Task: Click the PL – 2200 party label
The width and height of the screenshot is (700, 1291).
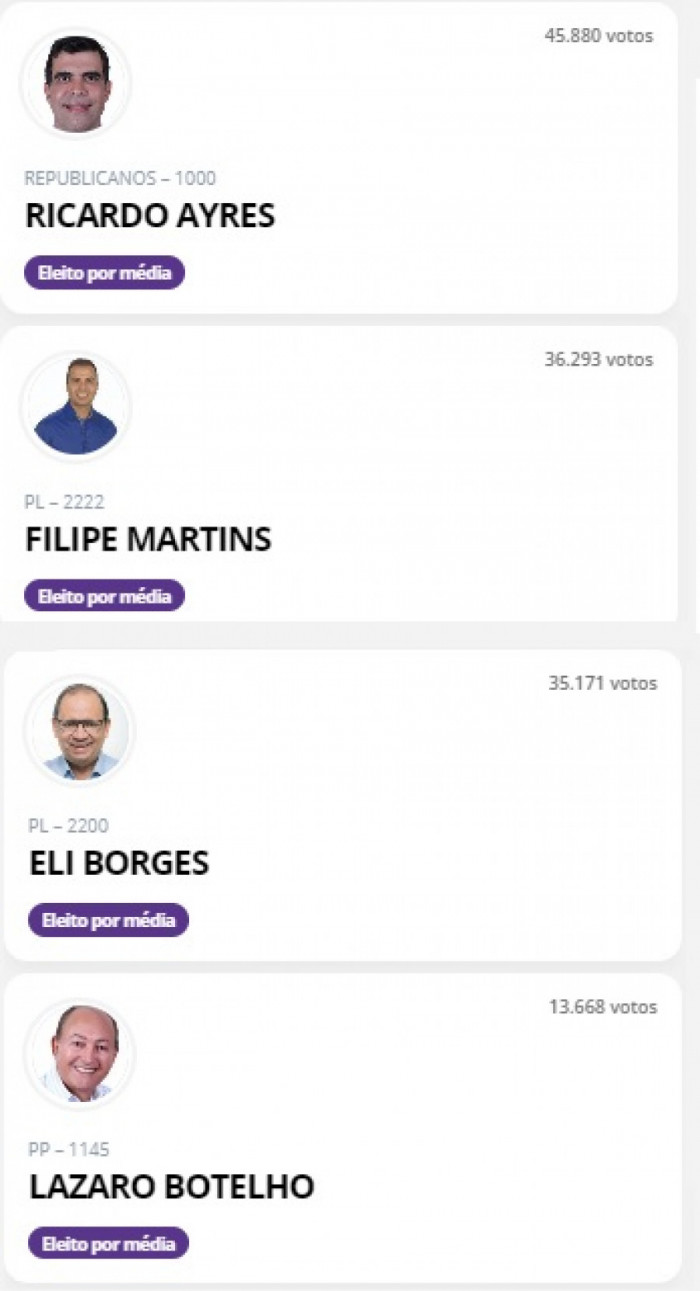Action: (x=69, y=826)
